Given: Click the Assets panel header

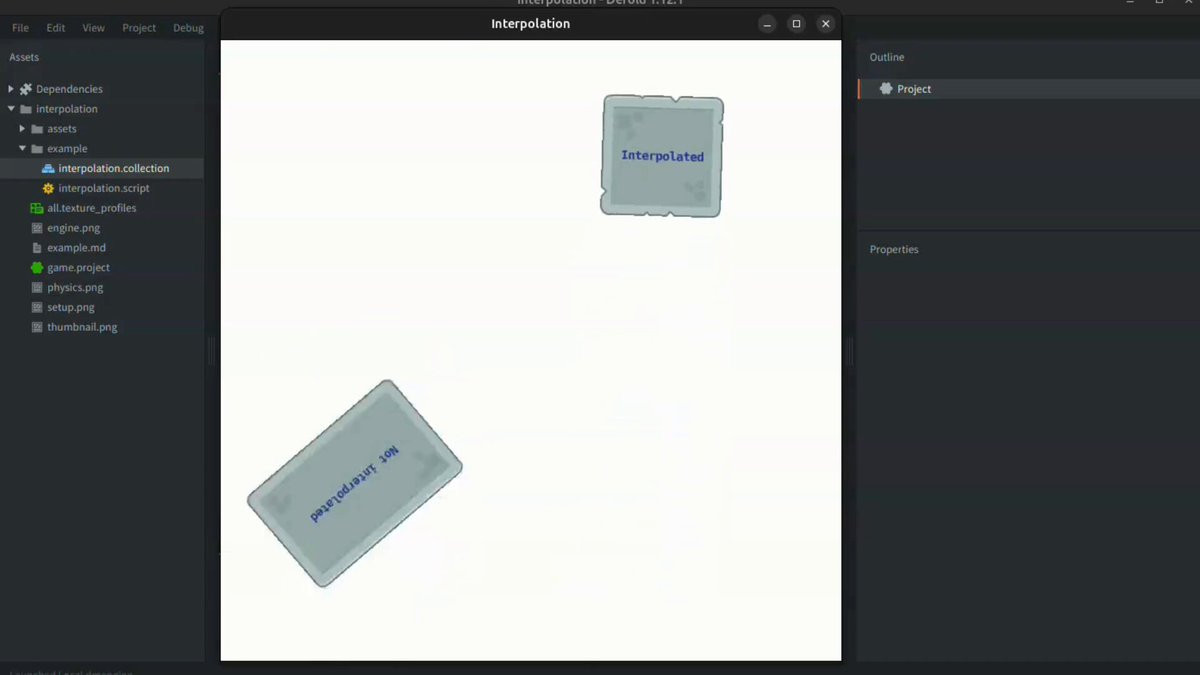Looking at the screenshot, I should click(24, 58).
